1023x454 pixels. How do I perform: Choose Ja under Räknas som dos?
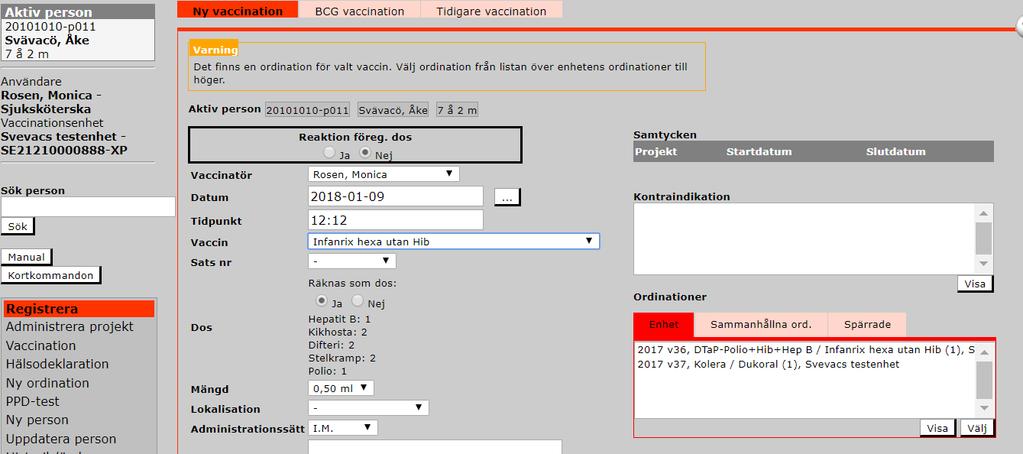[322, 301]
